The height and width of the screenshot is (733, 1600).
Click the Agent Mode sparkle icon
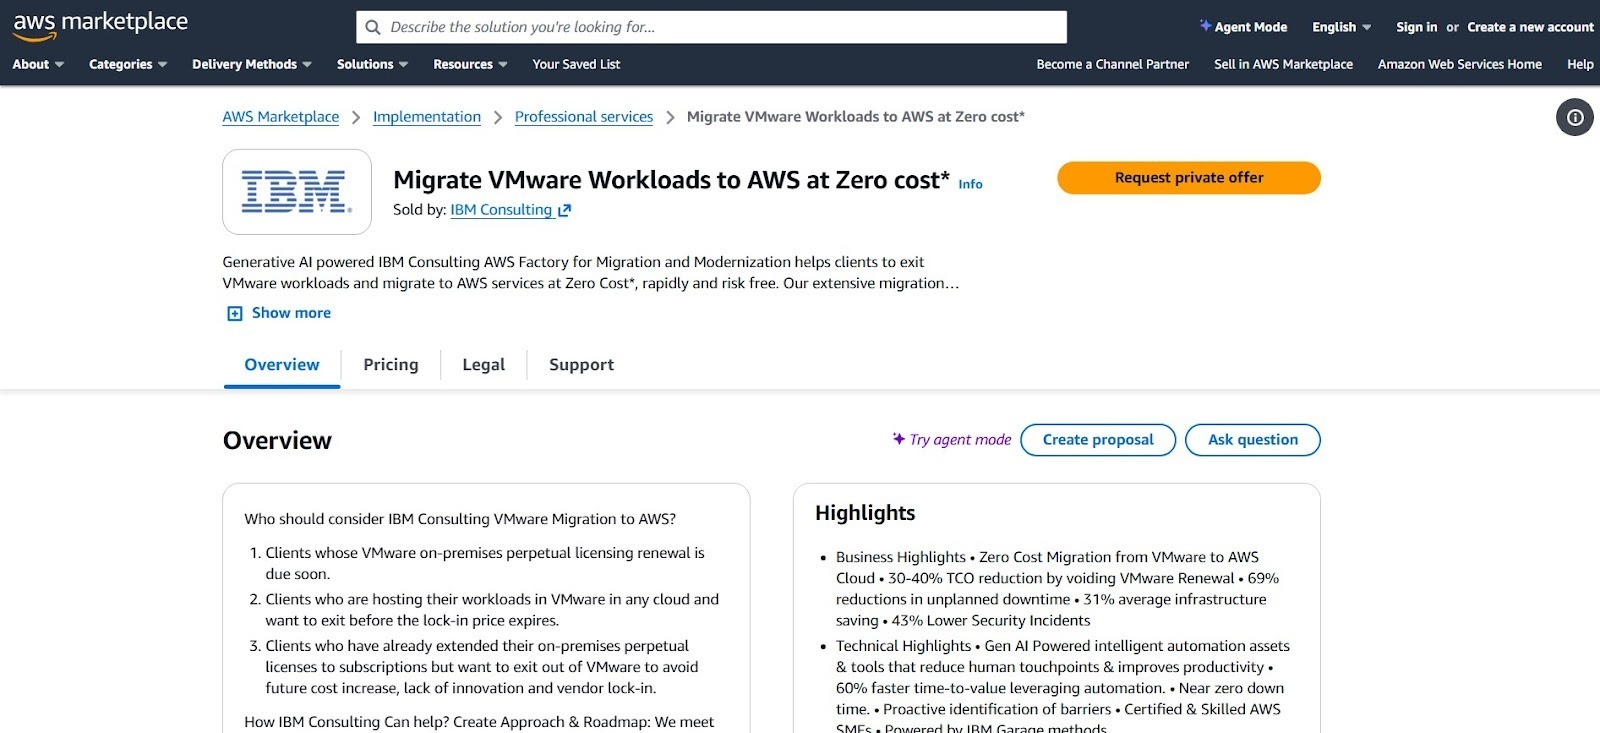(1205, 25)
